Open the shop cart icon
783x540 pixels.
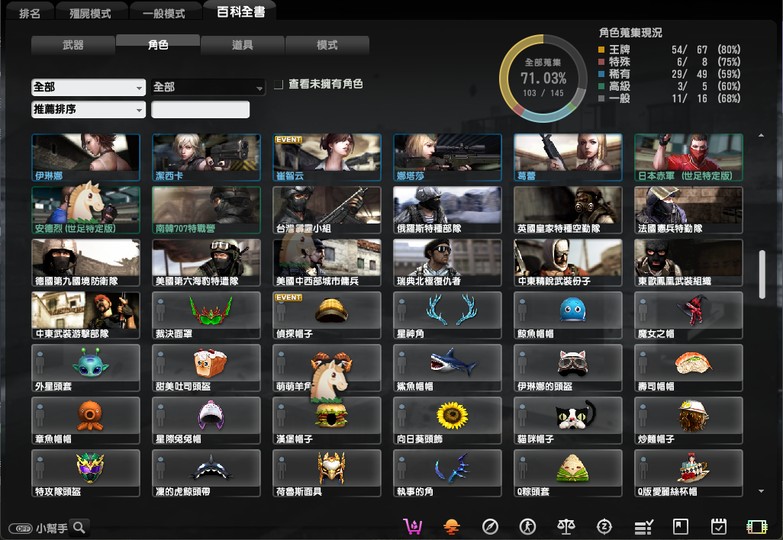[x=412, y=526]
